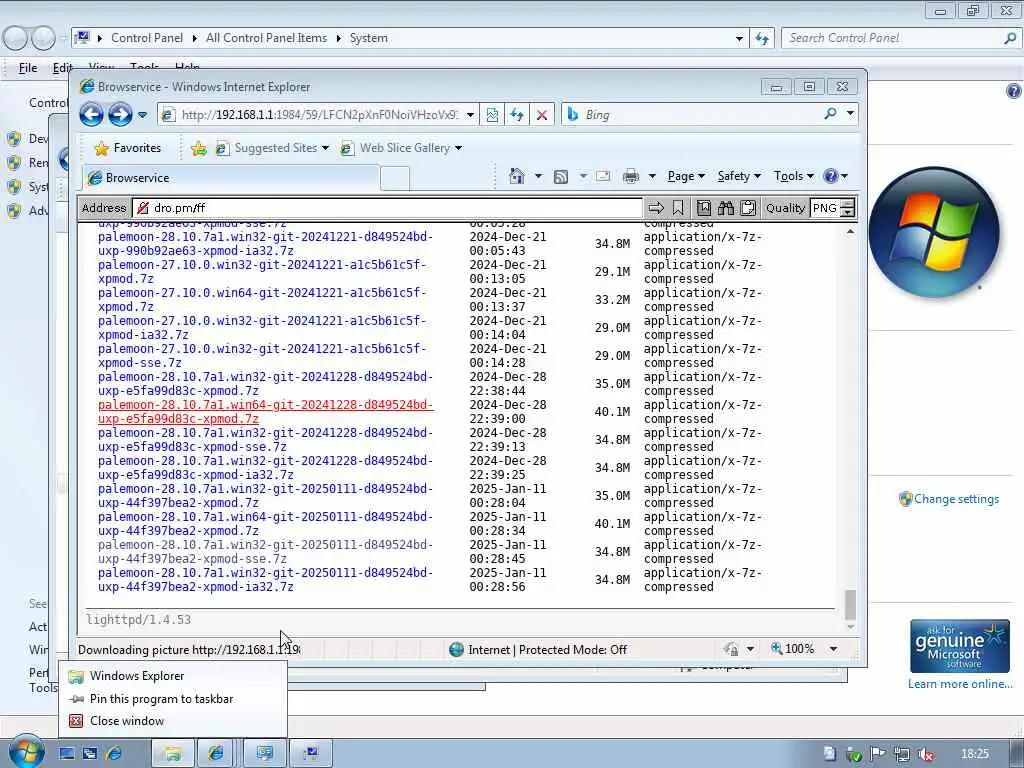Image resolution: width=1024 pixels, height=768 pixels.
Task: Click Windows Explorer folder taskbar button
Action: 172,754
